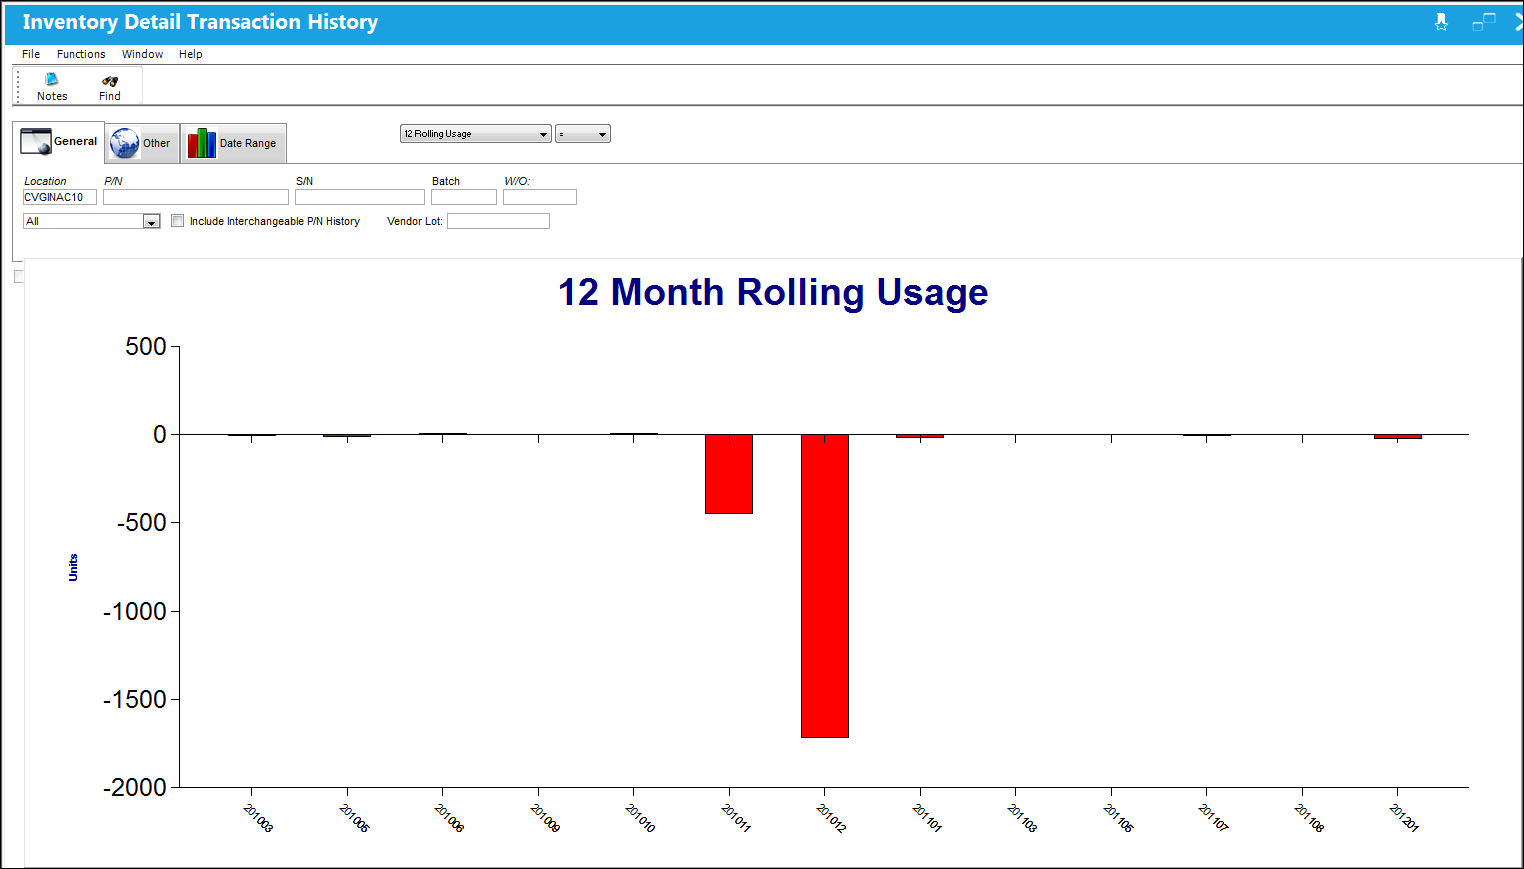Click the S/N input field
Image resolution: width=1524 pixels, height=869 pixels.
coord(360,197)
